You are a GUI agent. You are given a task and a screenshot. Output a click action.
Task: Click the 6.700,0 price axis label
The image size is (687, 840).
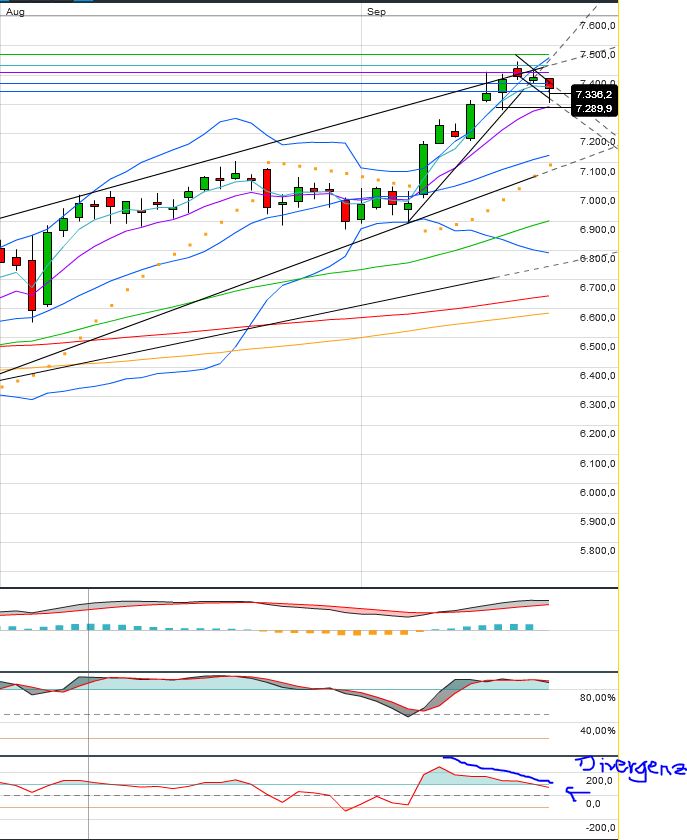tap(598, 288)
